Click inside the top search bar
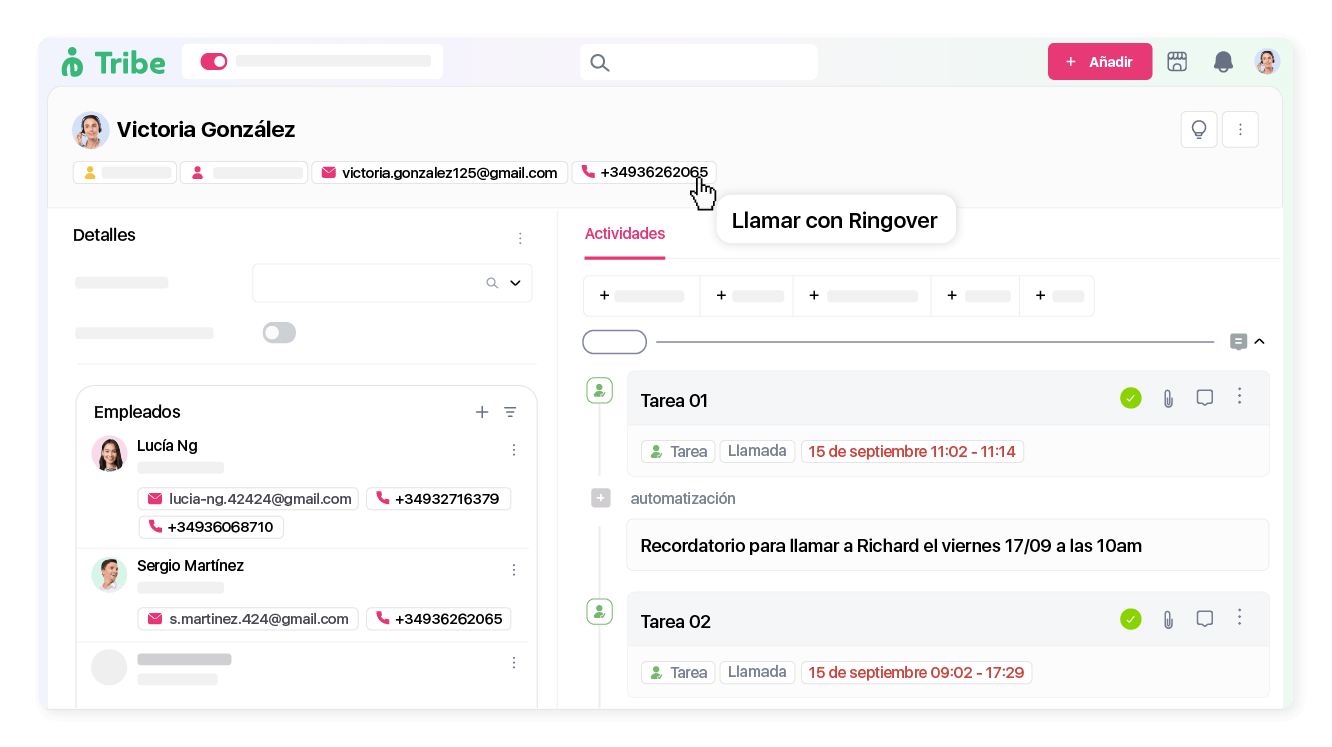 pos(699,61)
